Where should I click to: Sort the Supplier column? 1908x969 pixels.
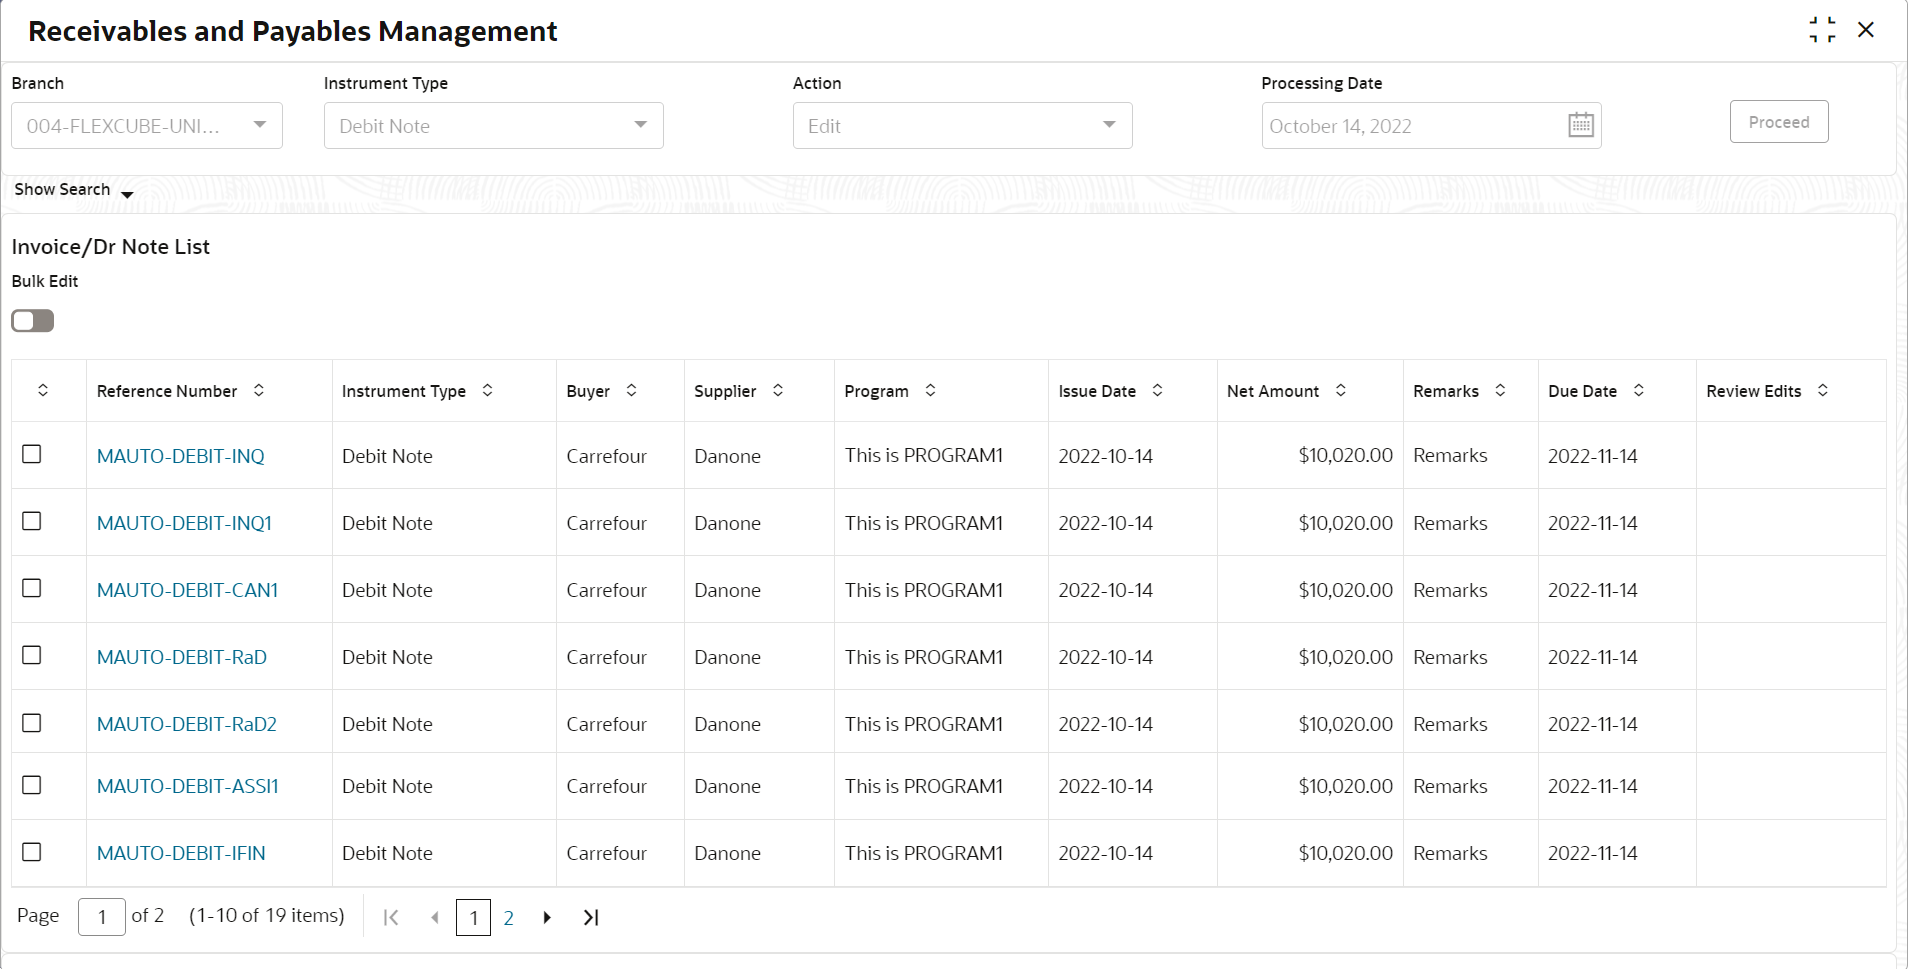778,390
